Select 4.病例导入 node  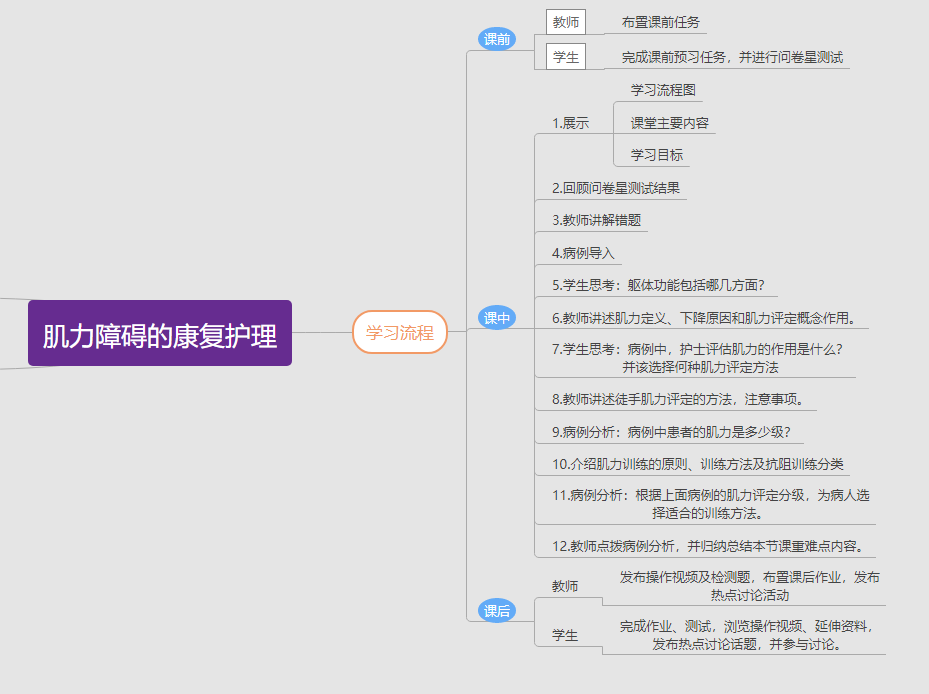coord(583,253)
